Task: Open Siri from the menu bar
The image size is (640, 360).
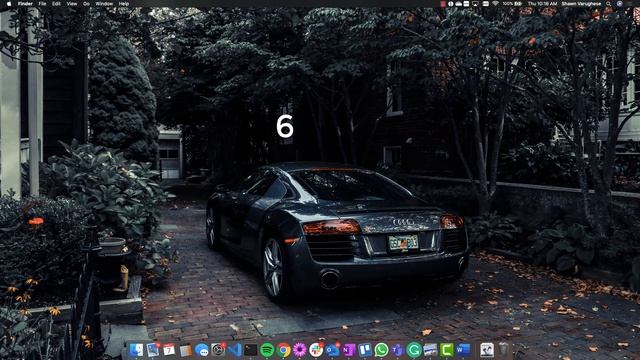Action: pos(619,4)
